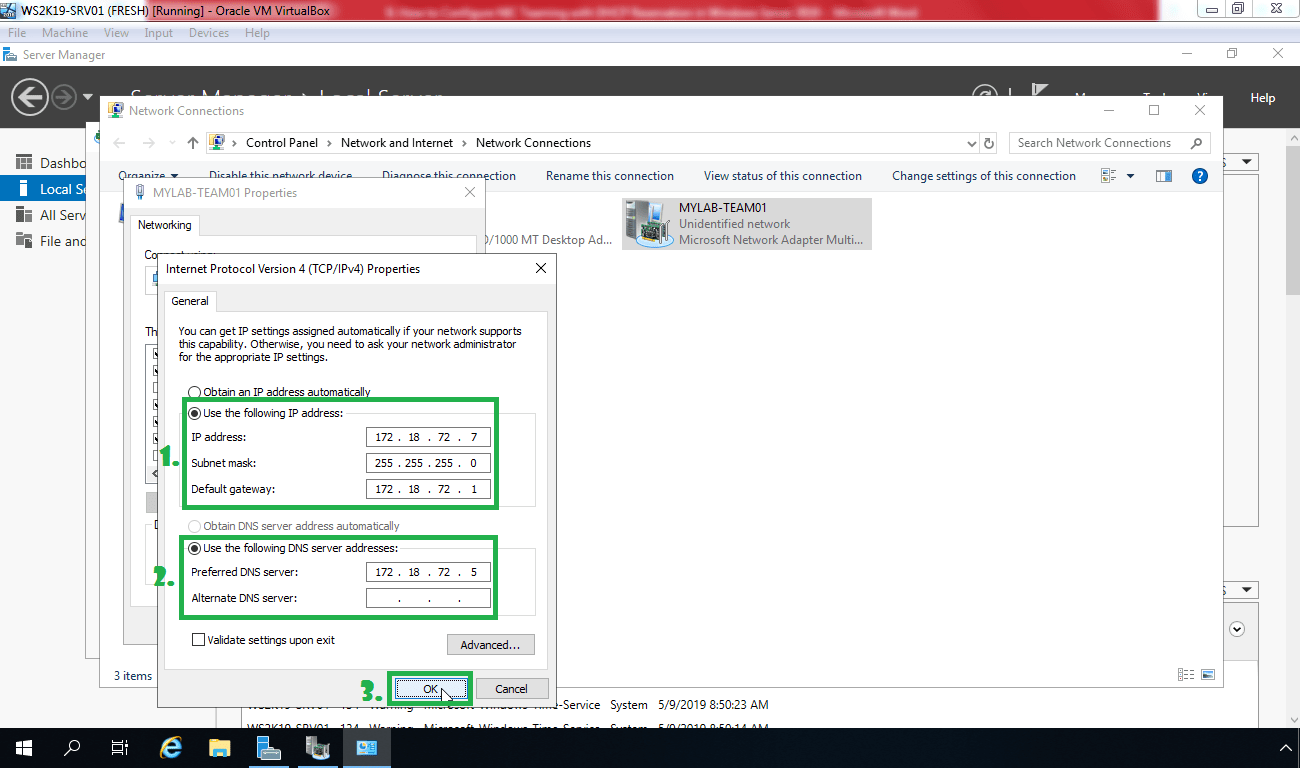This screenshot has height=768, width=1300.
Task: Open the Server Manager Help menu
Action: tap(1262, 98)
